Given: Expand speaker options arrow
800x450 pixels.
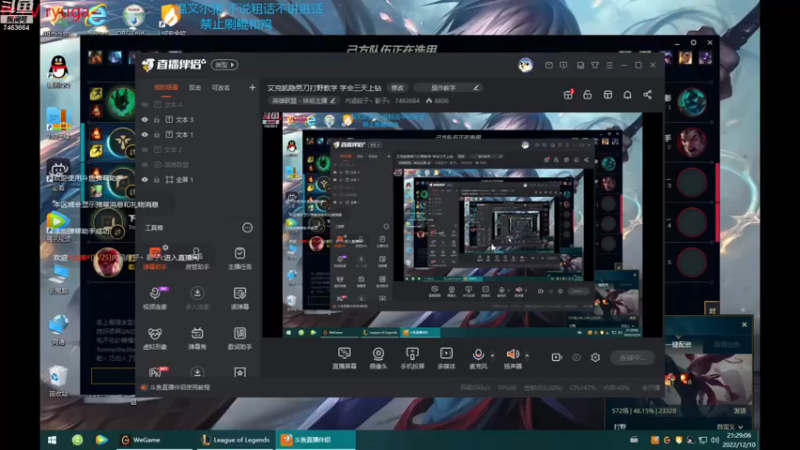Looking at the screenshot, I should click(x=527, y=355).
